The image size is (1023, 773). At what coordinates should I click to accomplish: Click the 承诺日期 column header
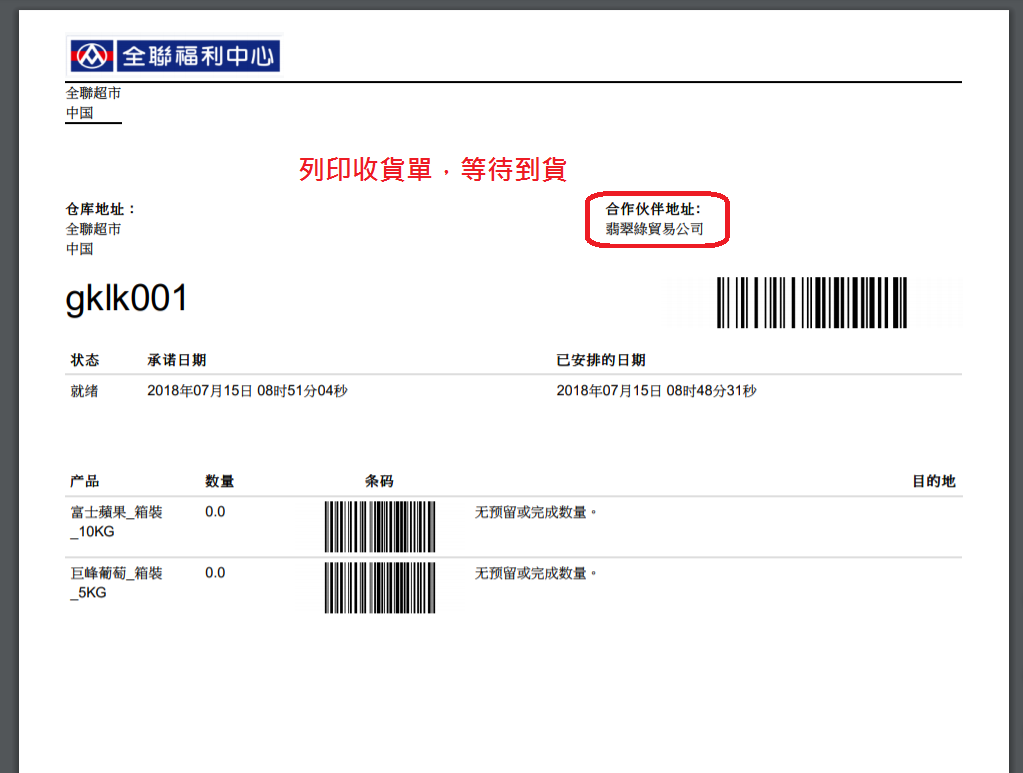177,360
